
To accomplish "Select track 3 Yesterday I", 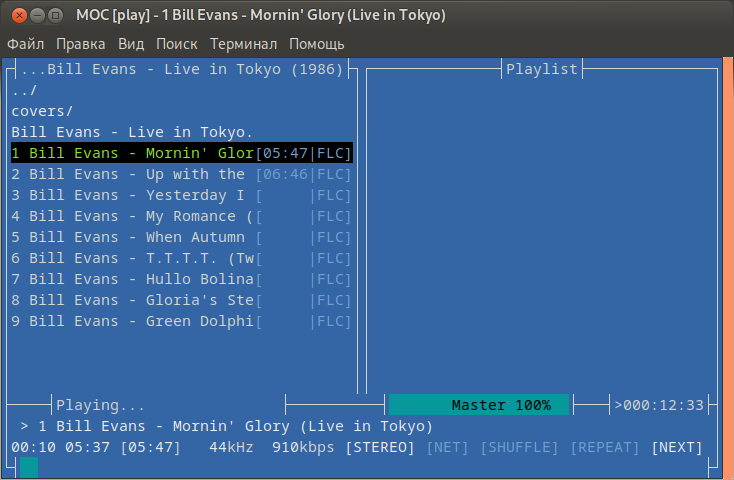I will pyautogui.click(x=182, y=195).
